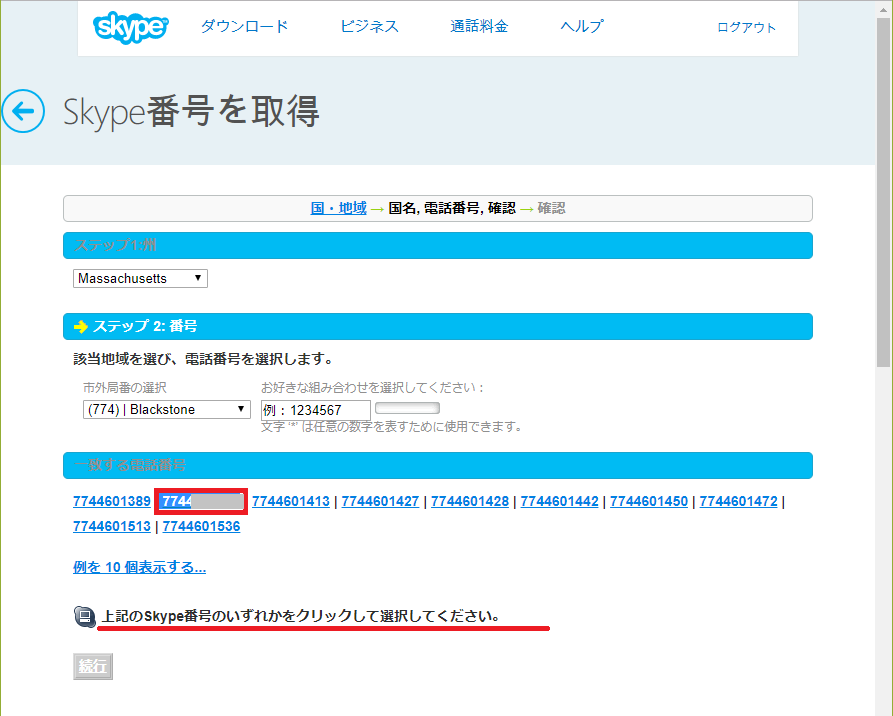Select phone number 7744601536
Viewport: 893px width, 716px height.
click(x=201, y=526)
